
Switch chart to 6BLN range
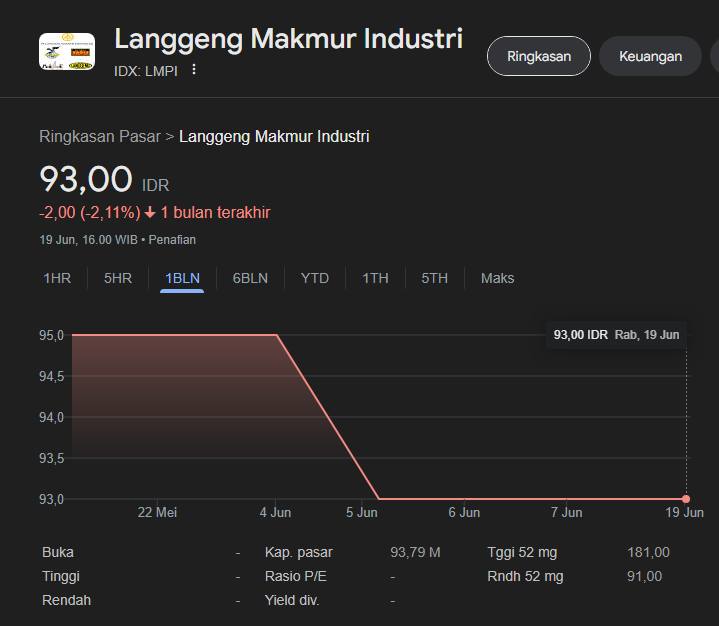250,278
